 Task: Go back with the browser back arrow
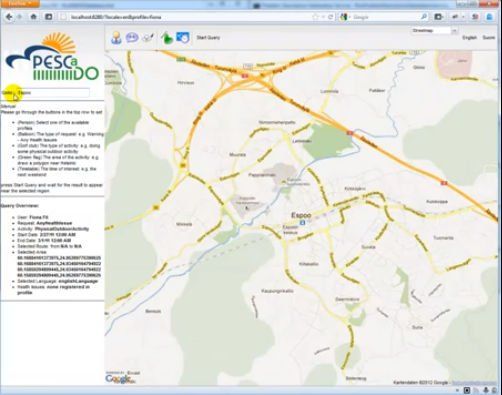pyautogui.click(x=9, y=17)
